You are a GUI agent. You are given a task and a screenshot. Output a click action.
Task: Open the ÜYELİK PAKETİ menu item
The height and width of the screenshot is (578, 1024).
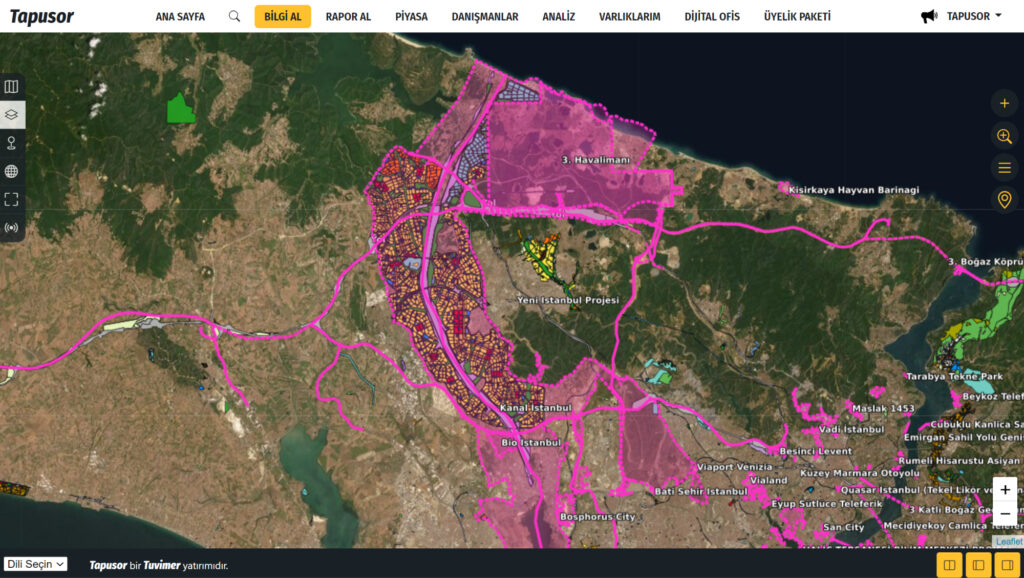[x=797, y=17]
